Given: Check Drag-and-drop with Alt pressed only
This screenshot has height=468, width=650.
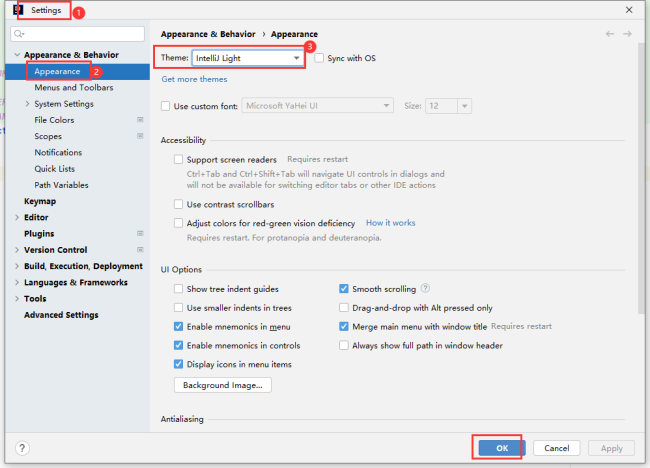Looking at the screenshot, I should pyautogui.click(x=344, y=308).
